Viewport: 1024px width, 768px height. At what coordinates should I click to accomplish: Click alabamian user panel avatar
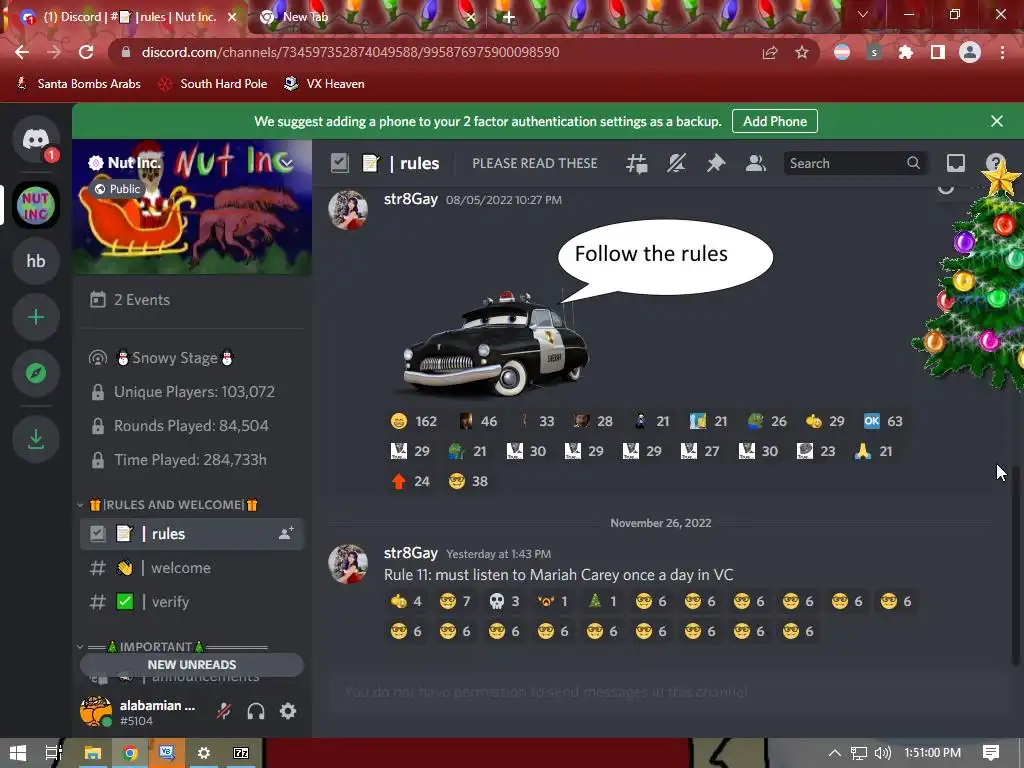[95, 711]
